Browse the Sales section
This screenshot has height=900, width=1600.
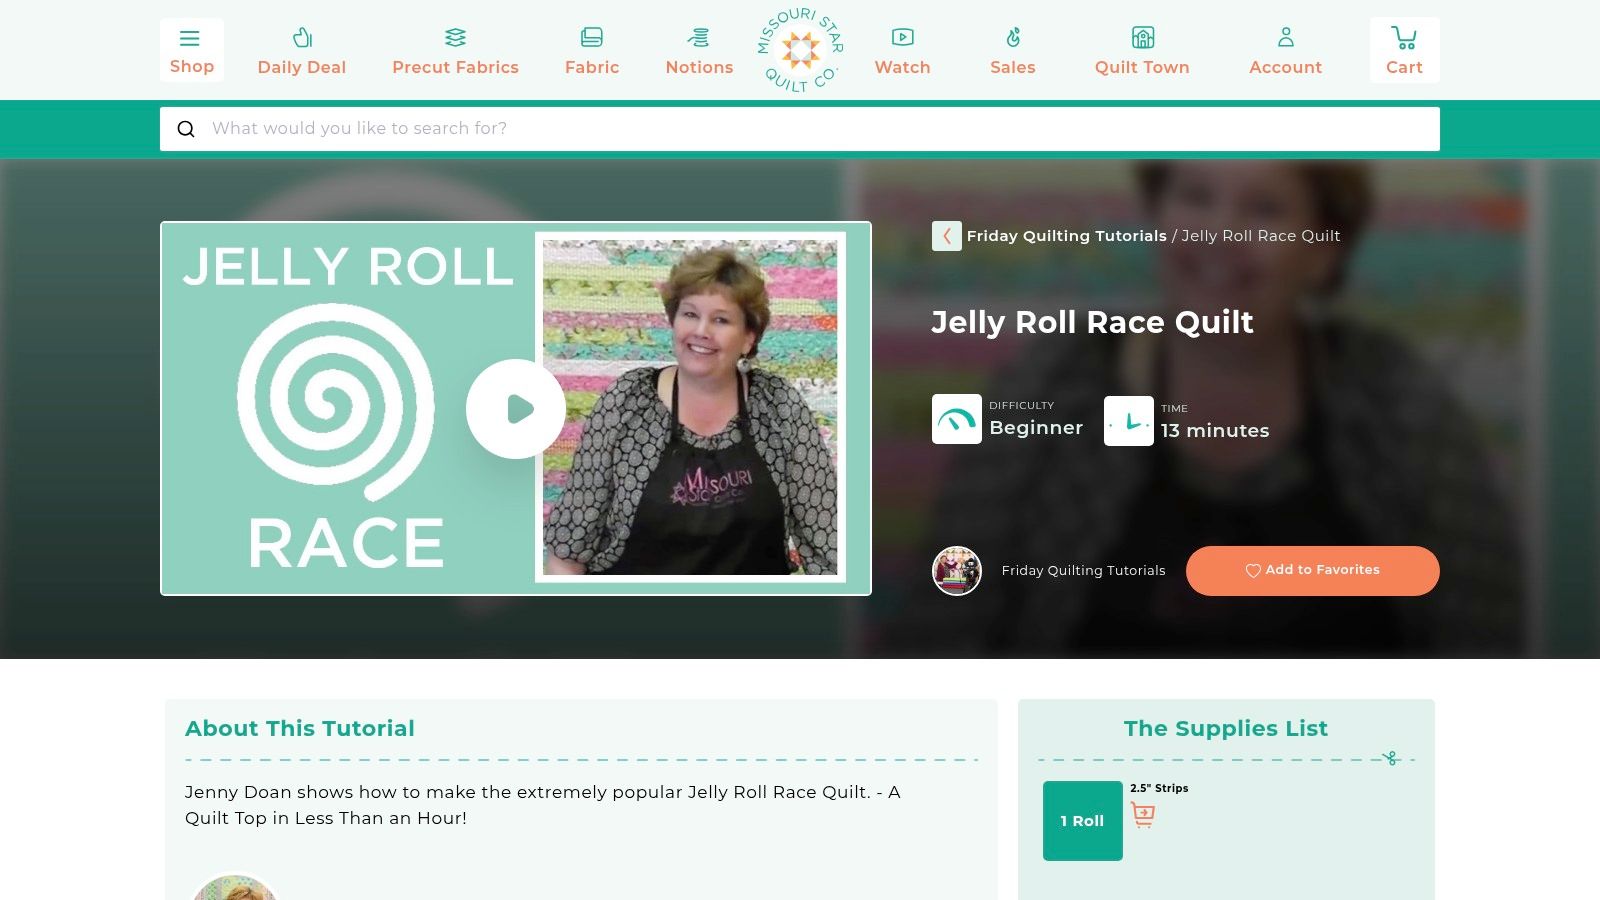(x=1012, y=51)
